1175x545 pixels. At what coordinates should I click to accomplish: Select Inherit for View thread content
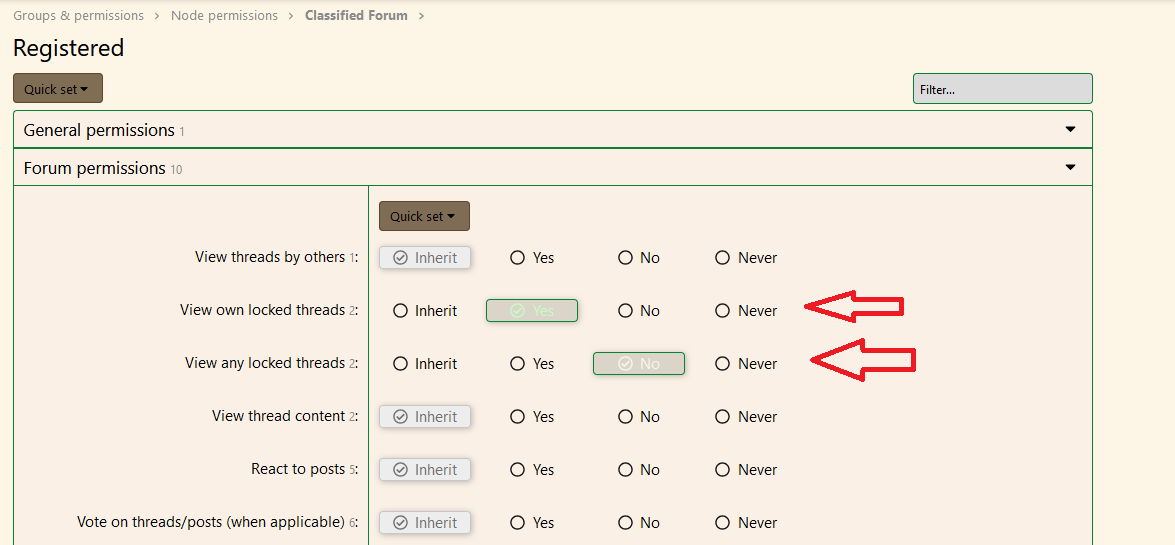click(x=425, y=417)
